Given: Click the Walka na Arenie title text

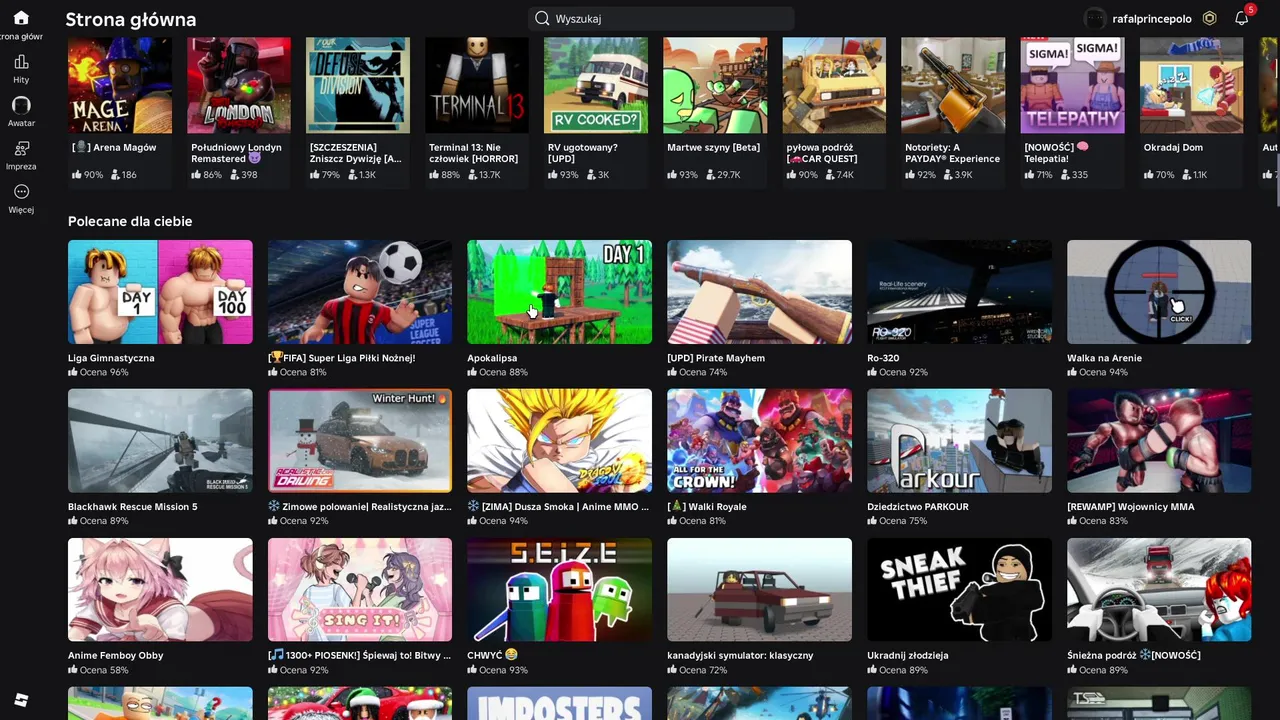Looking at the screenshot, I should (1104, 358).
